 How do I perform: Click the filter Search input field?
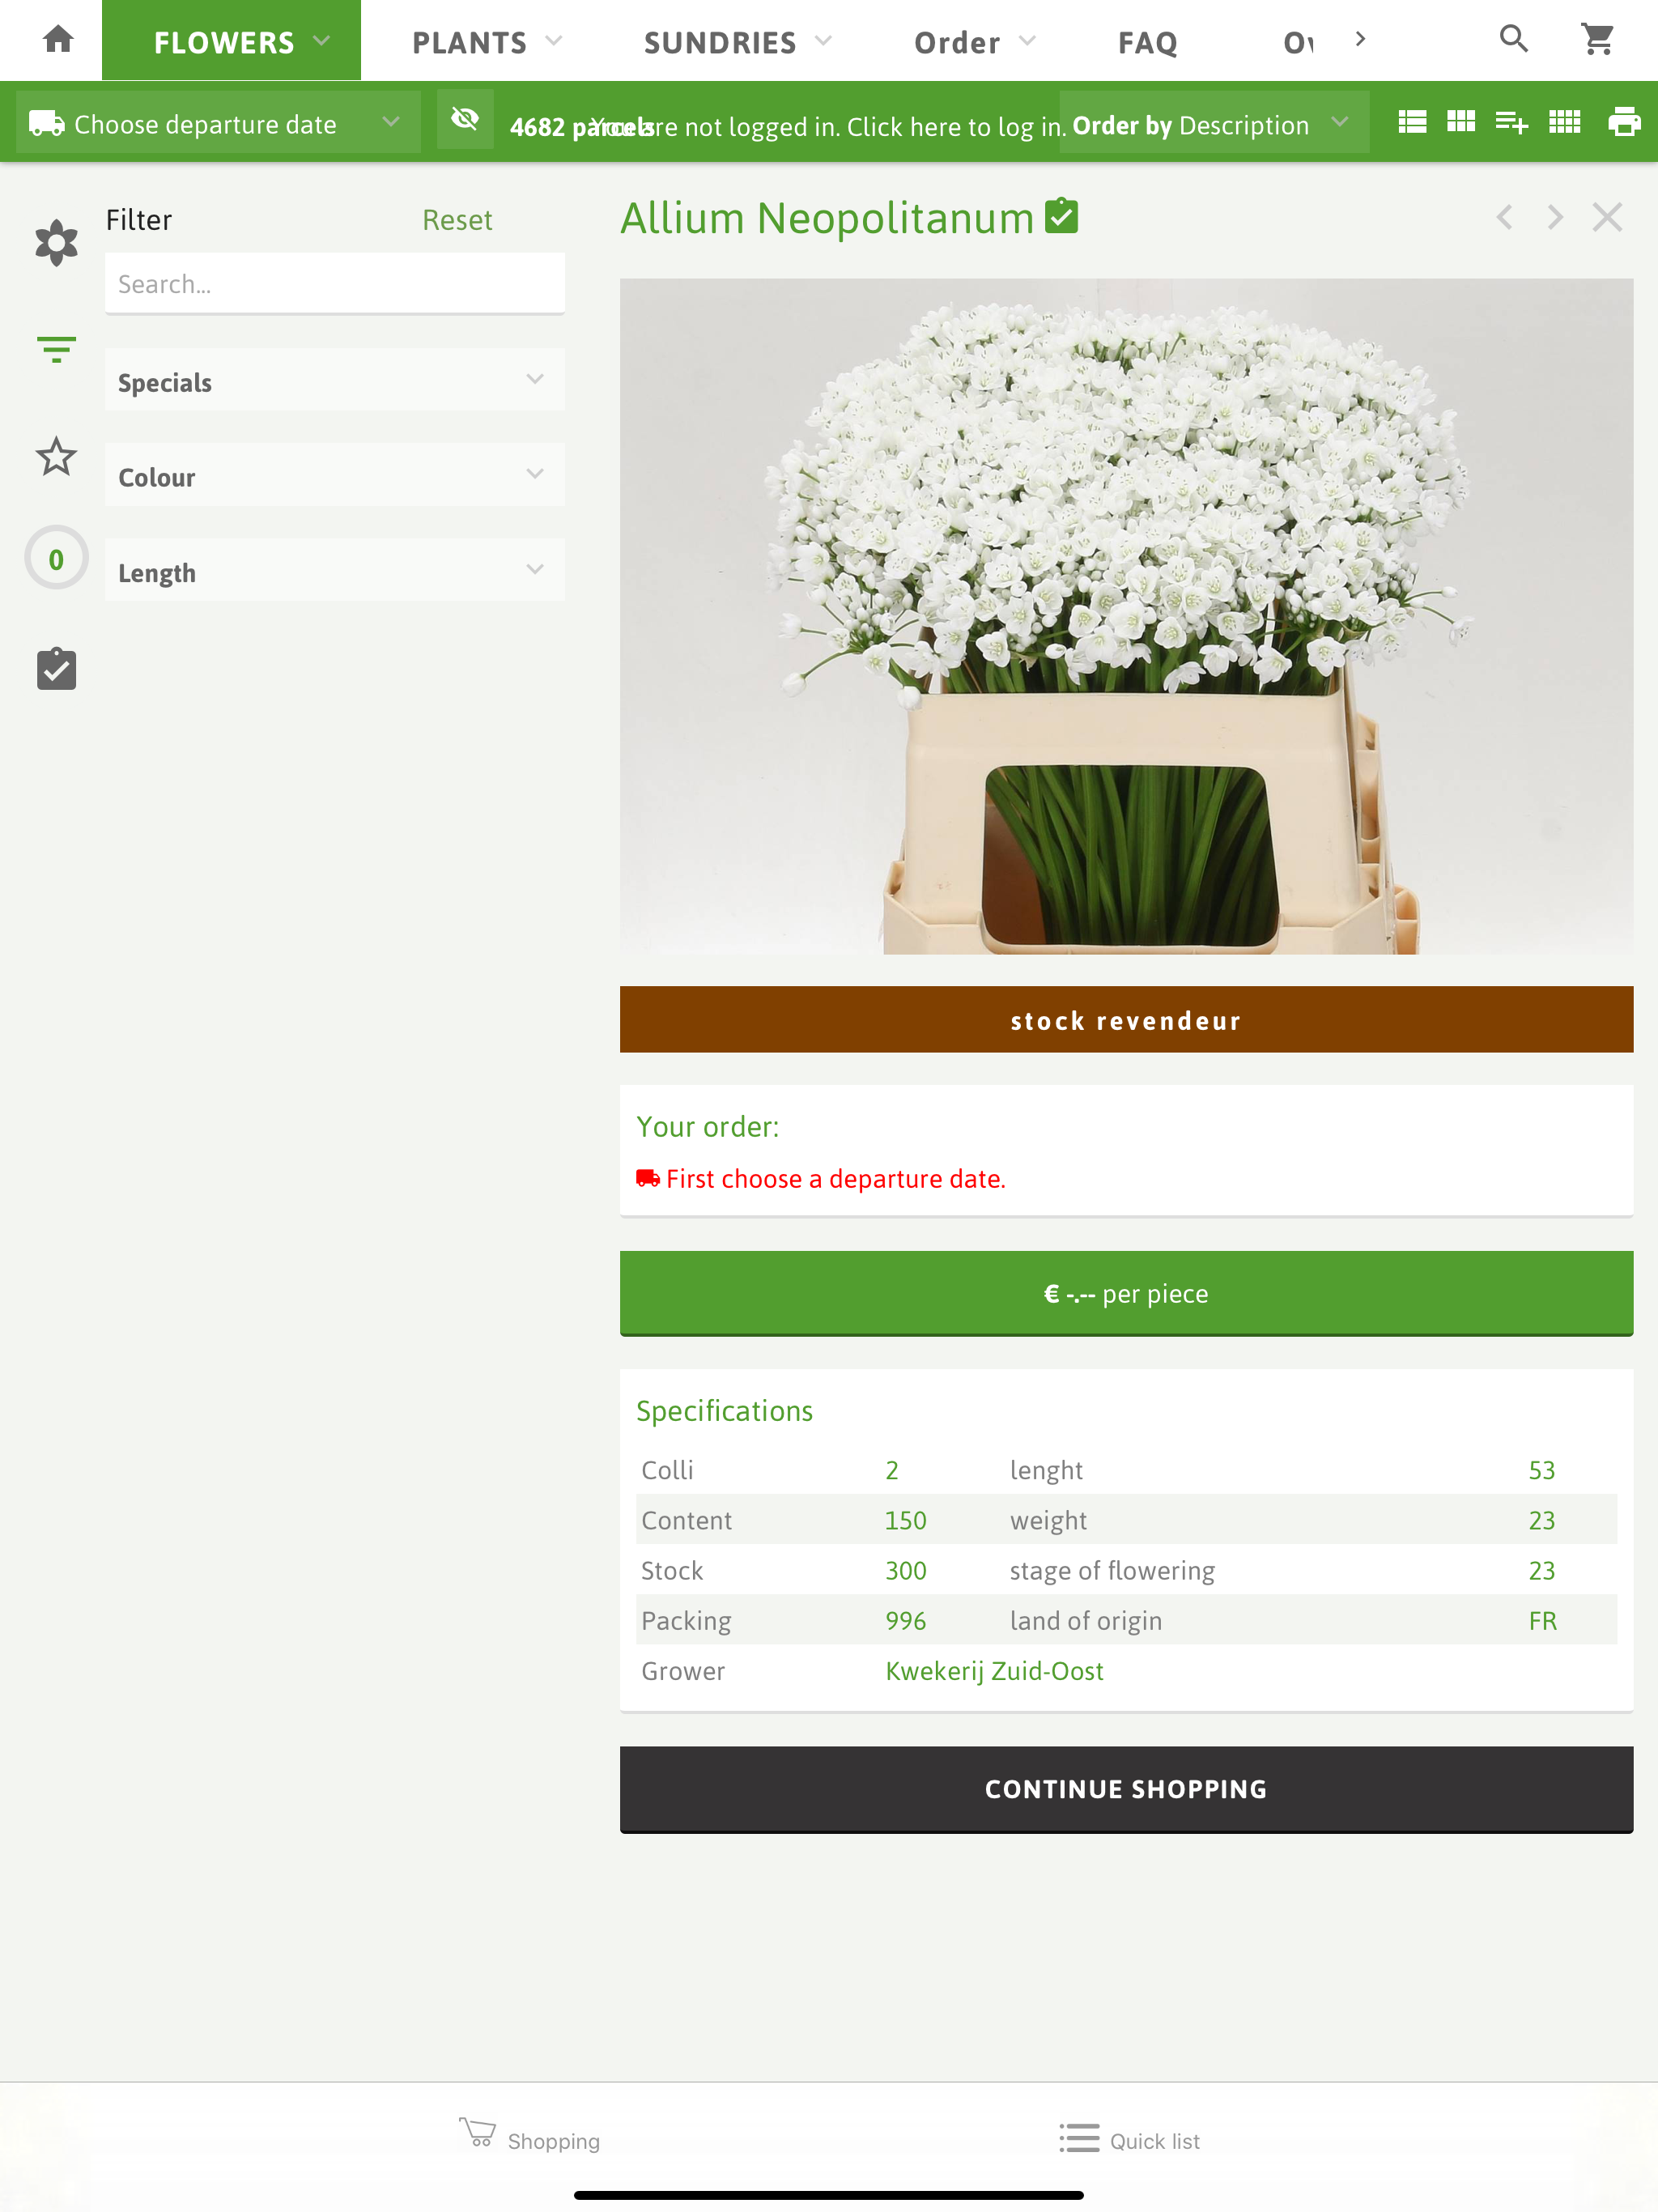click(334, 284)
